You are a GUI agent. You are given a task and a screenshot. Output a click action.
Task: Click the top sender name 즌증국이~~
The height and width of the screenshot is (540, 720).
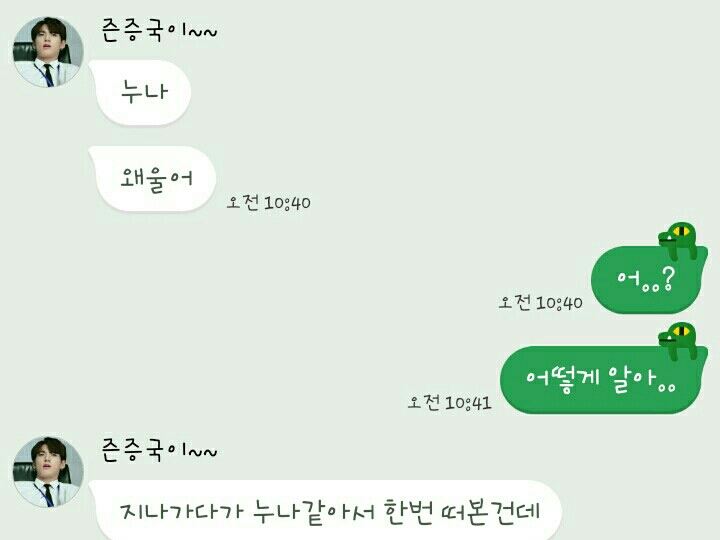pos(159,30)
